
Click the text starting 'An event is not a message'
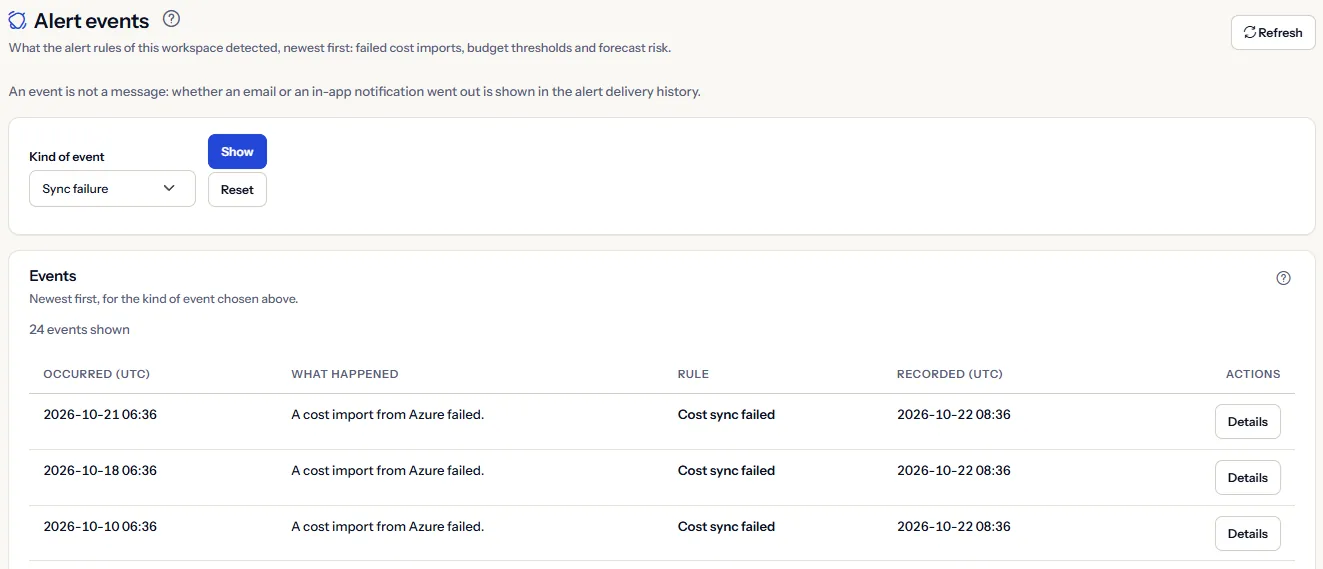[x=354, y=92]
